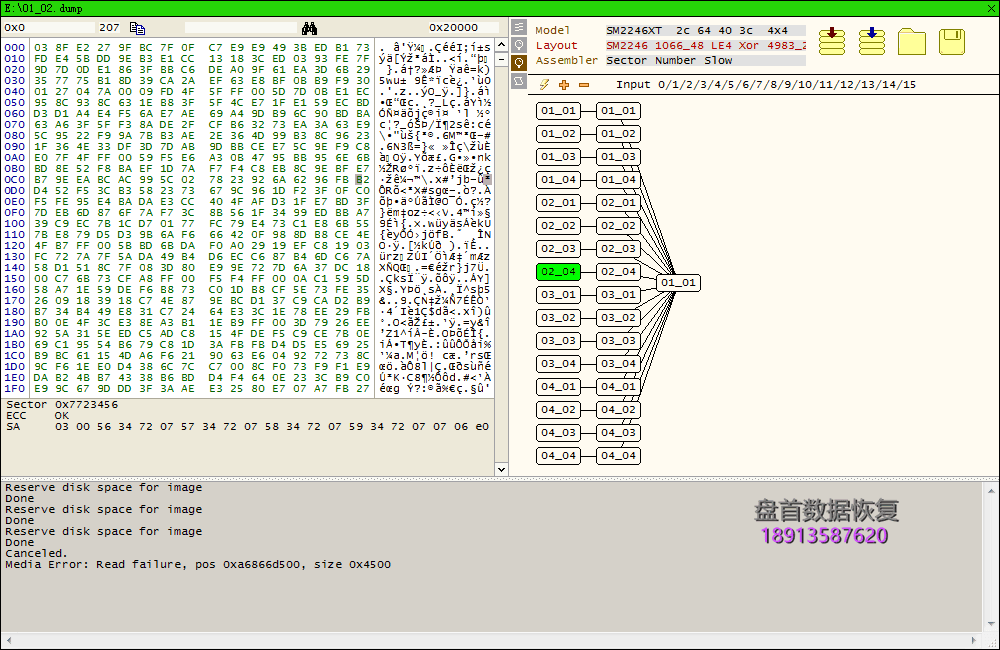The image size is (1000, 650).
Task: Select left-column node 03_02
Action: coord(558,318)
